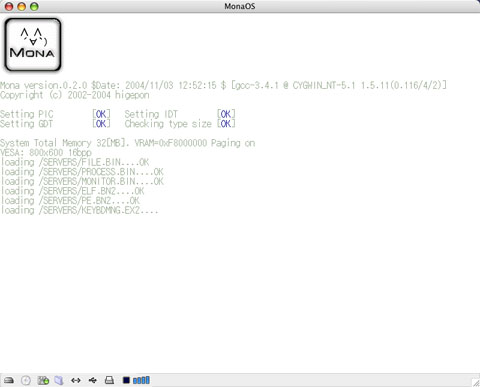Viewport: 480px width, 387px height.
Task: Click 'Setting GDT' text
Action: (26, 124)
